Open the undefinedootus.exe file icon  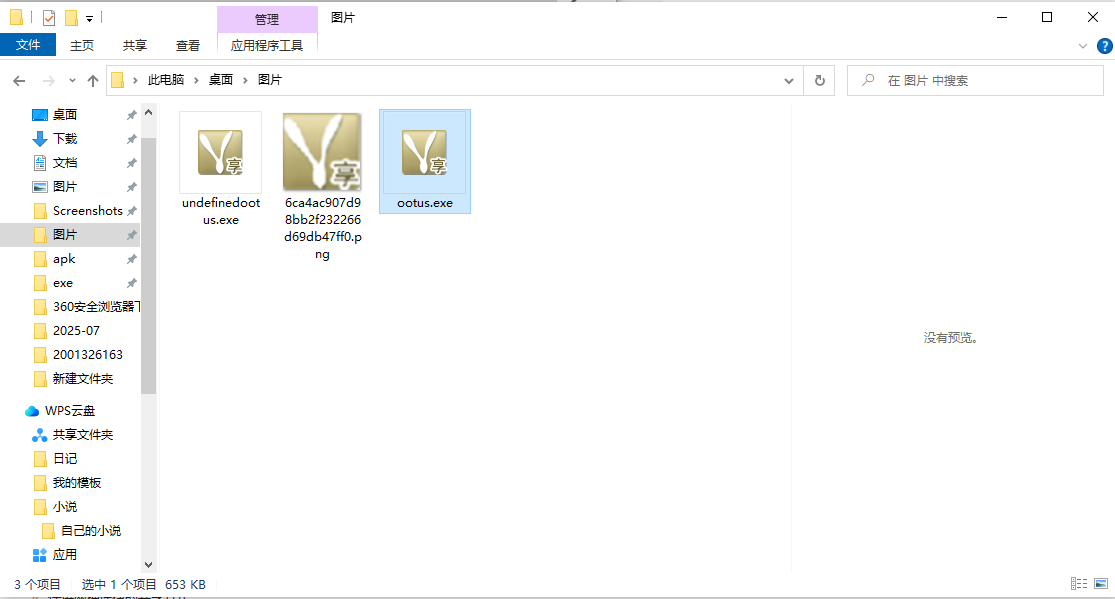[220, 152]
